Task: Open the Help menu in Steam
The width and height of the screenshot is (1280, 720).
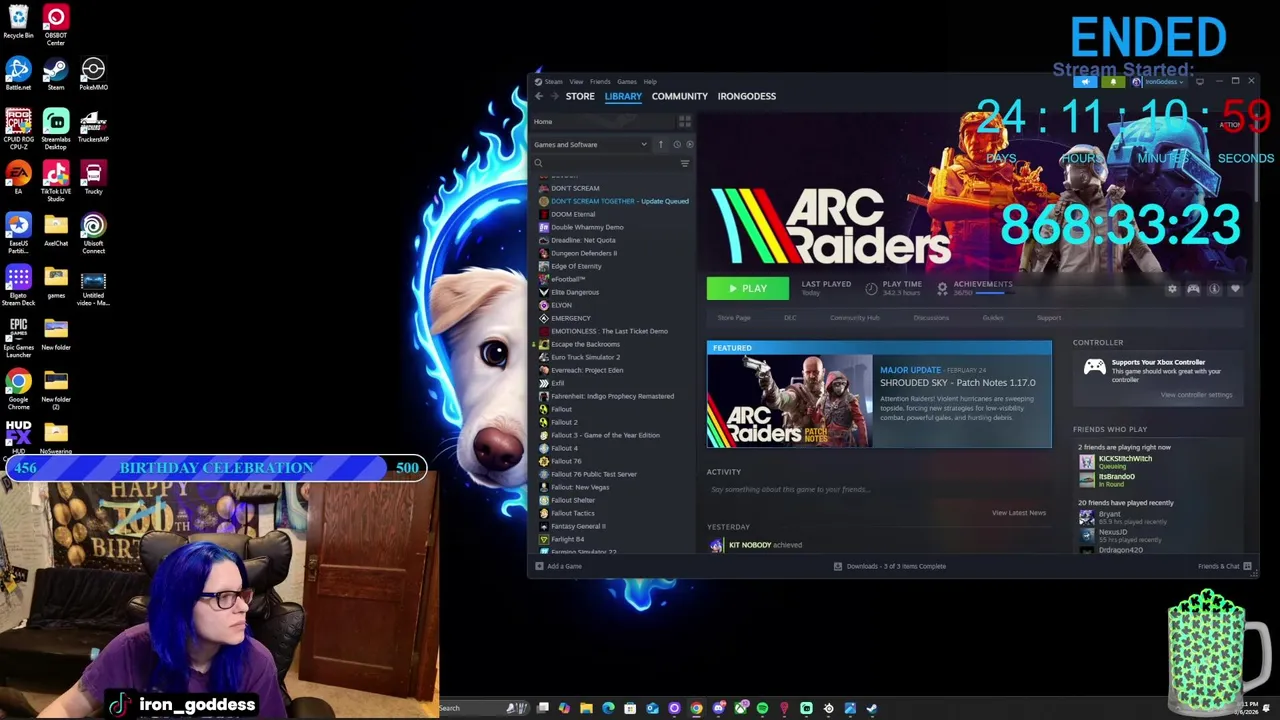Action: (650, 82)
